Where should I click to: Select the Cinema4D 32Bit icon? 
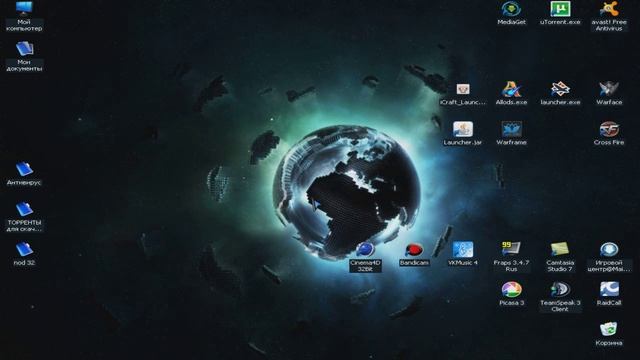(x=365, y=249)
